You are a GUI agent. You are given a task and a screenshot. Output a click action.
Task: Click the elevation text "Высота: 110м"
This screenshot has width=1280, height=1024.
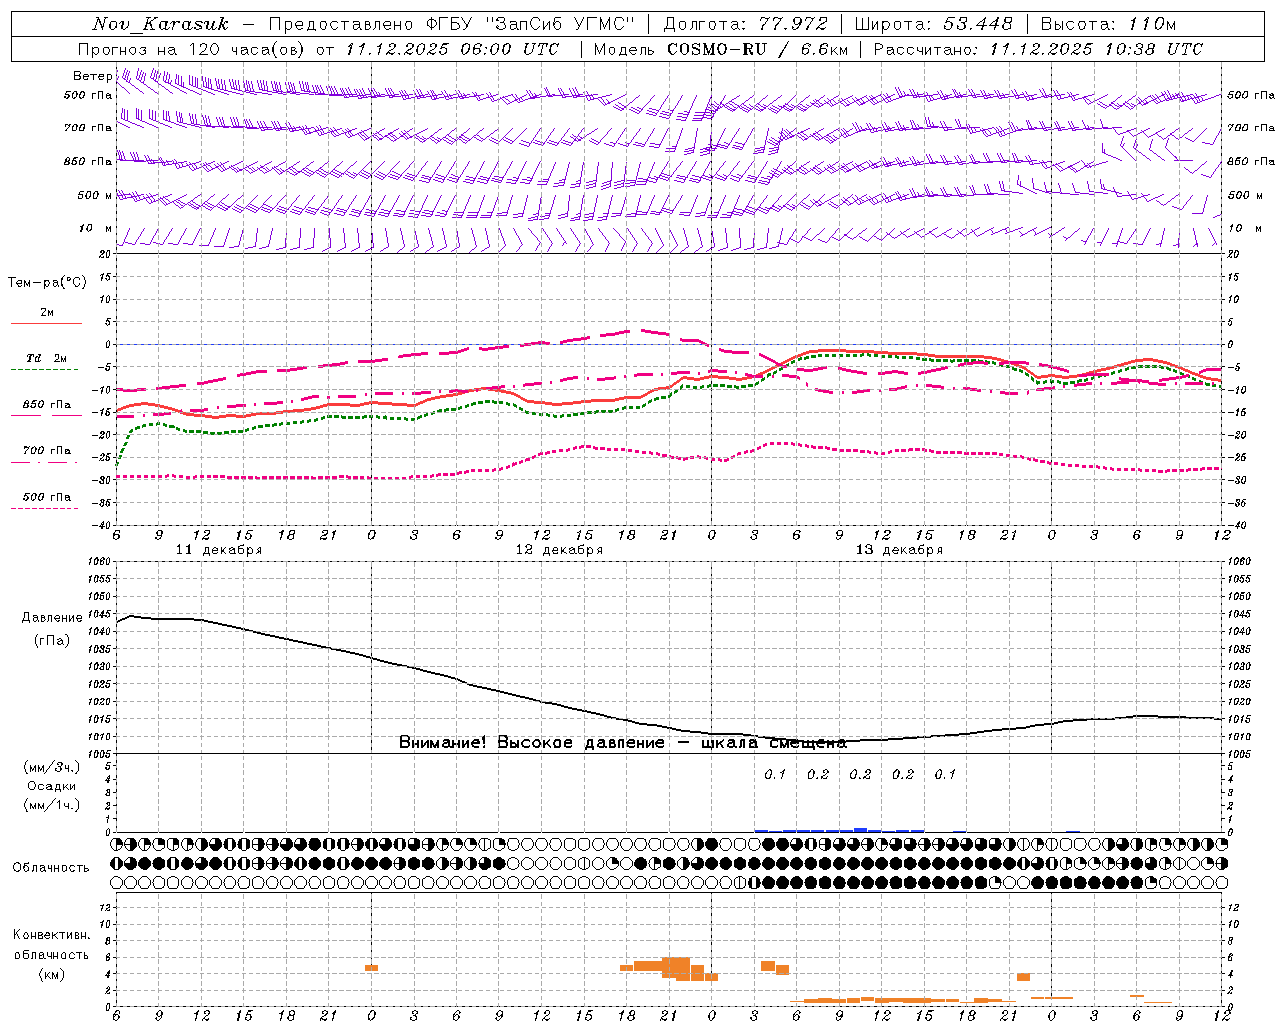pyautogui.click(x=1108, y=24)
